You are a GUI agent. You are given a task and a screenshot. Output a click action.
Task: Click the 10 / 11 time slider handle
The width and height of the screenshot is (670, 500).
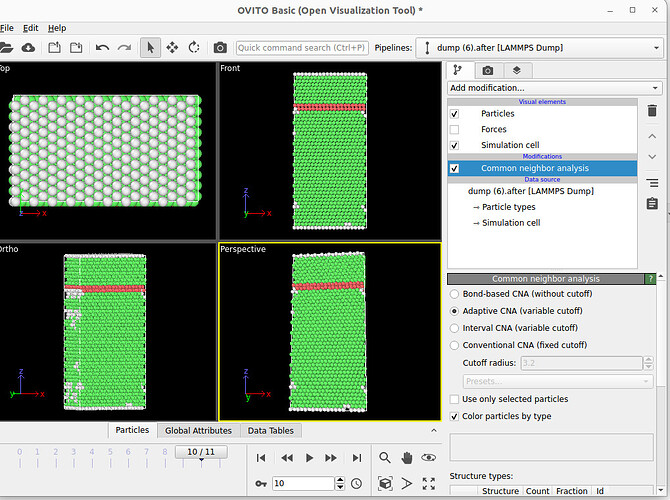(201, 452)
